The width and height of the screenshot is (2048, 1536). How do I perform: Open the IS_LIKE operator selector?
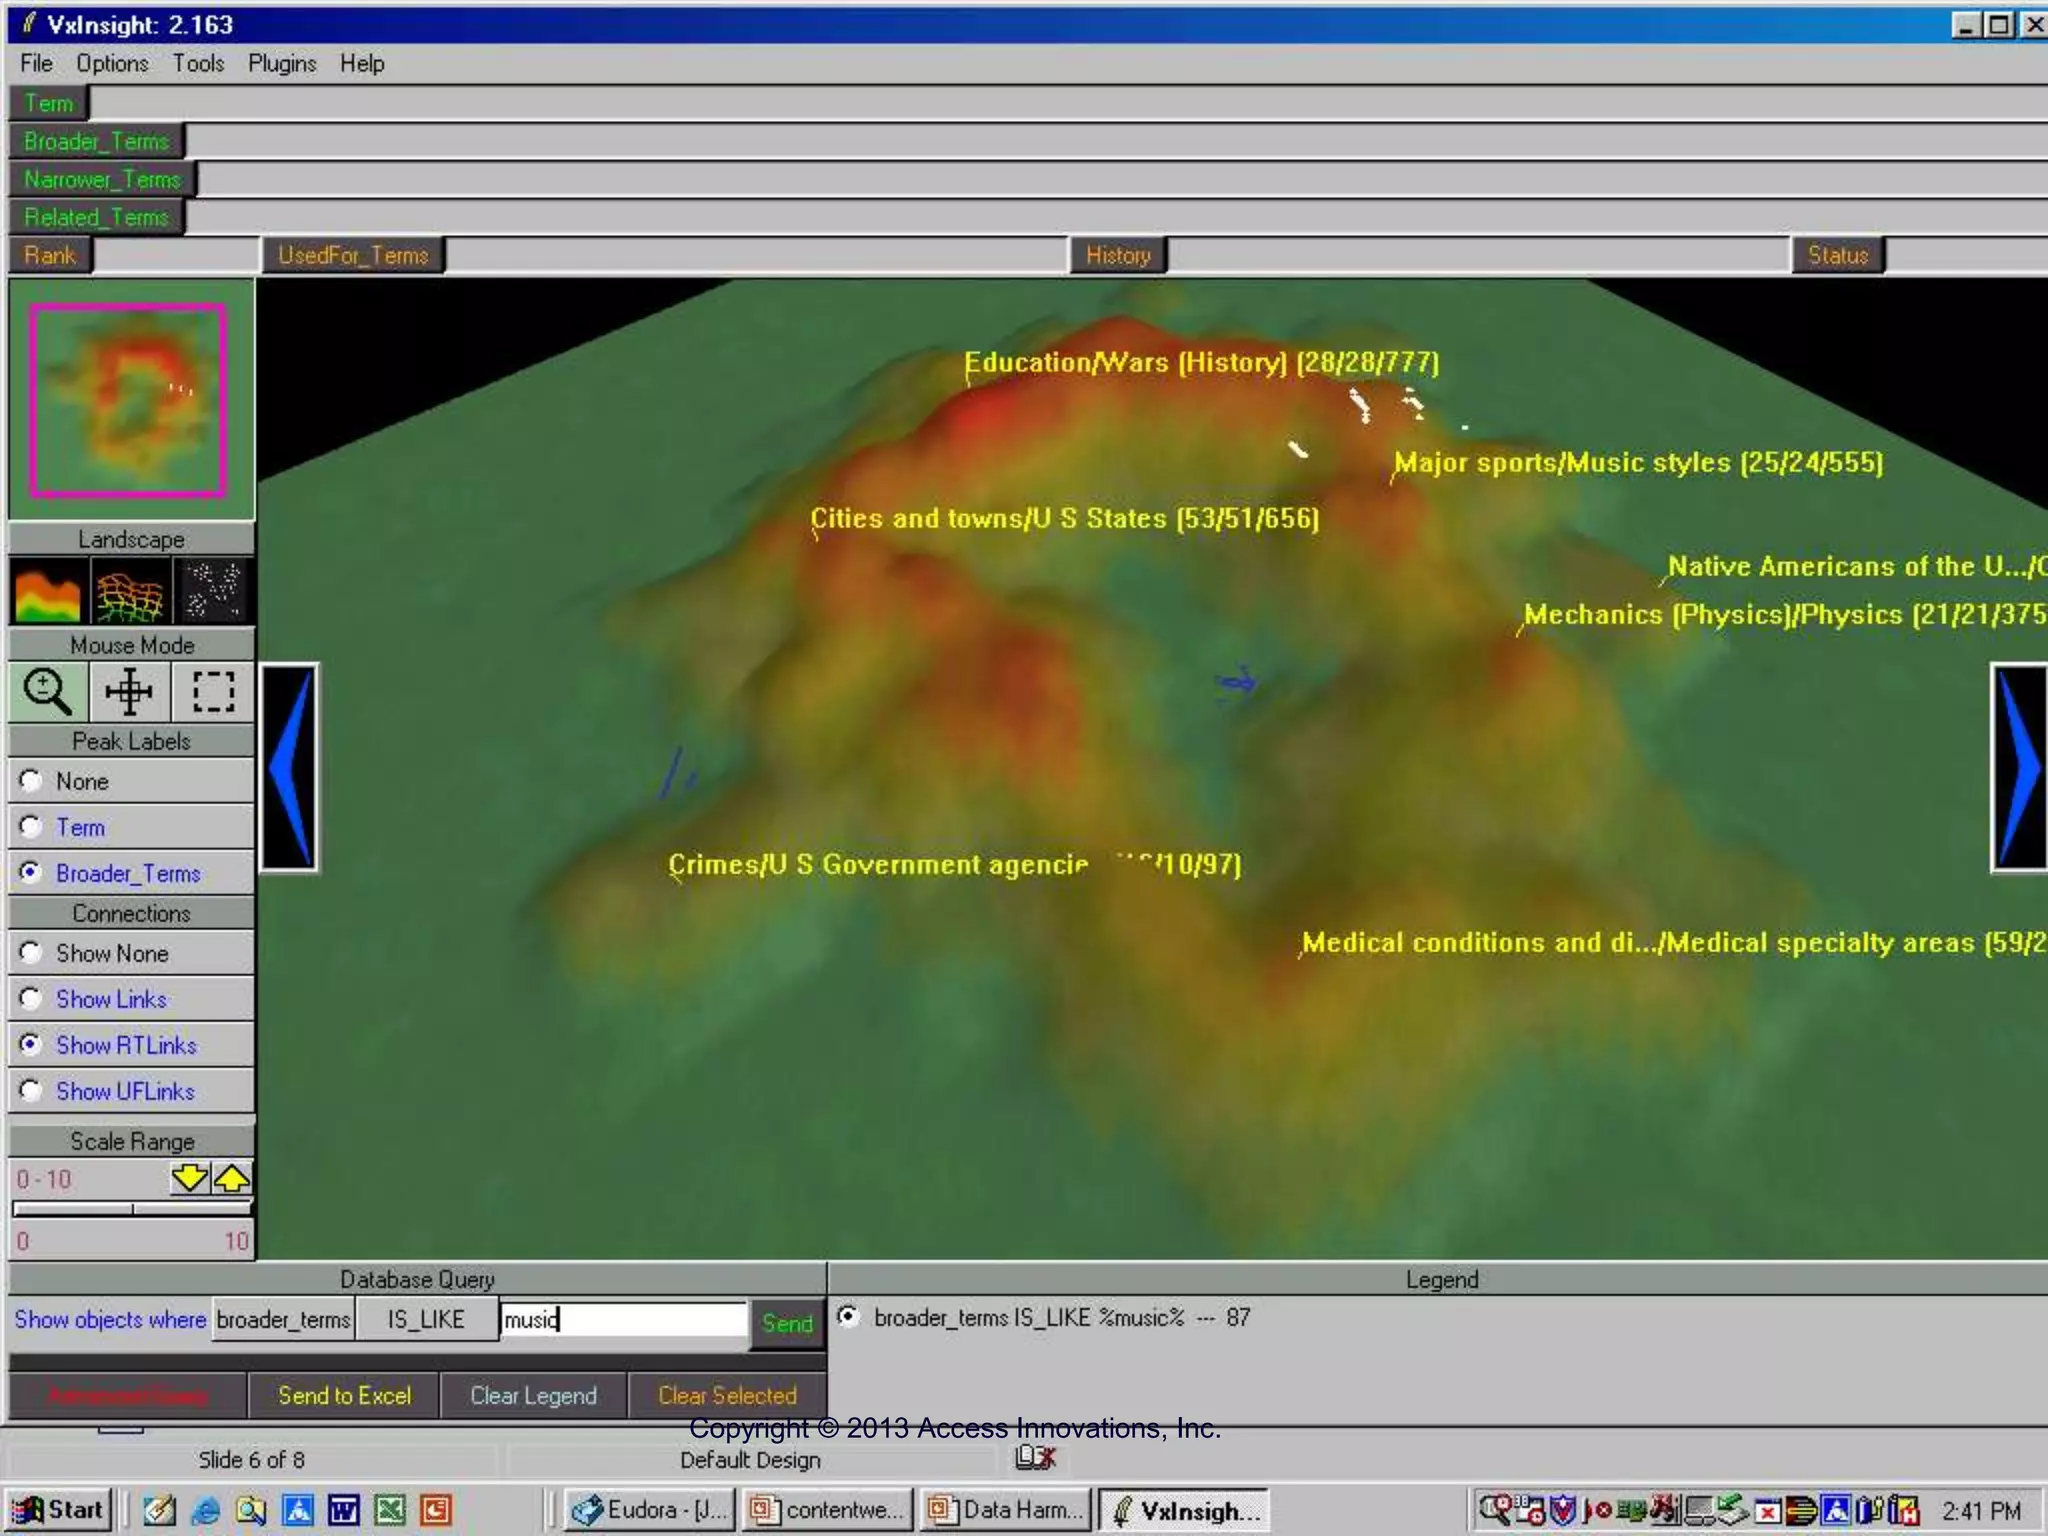[426, 1320]
